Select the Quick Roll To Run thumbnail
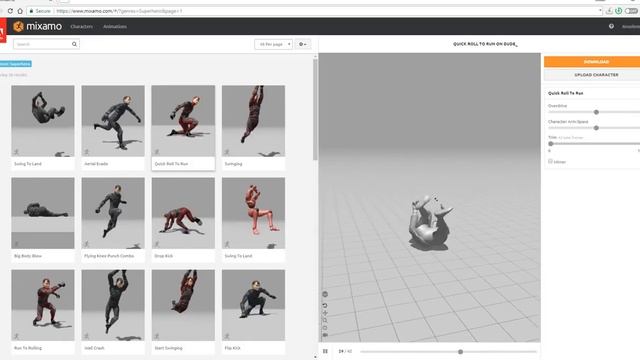Screen dimensions: 640x360 pyautogui.click(x=183, y=121)
